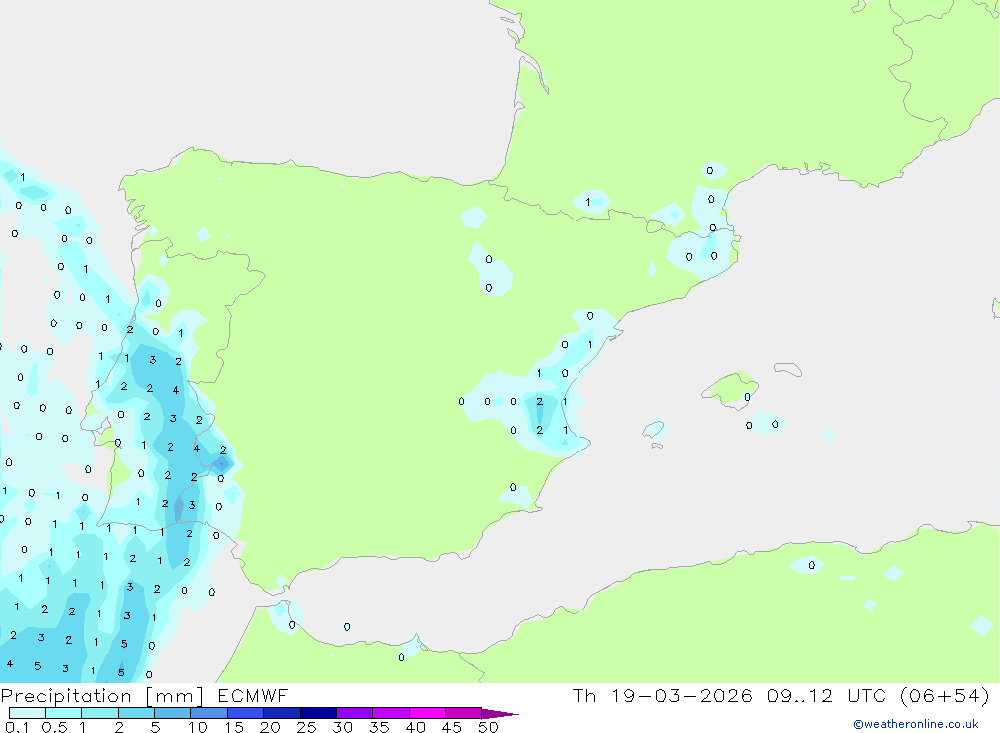This screenshot has height=733, width=1000.
Task: Click the '30' legend label
Action: (x=342, y=727)
